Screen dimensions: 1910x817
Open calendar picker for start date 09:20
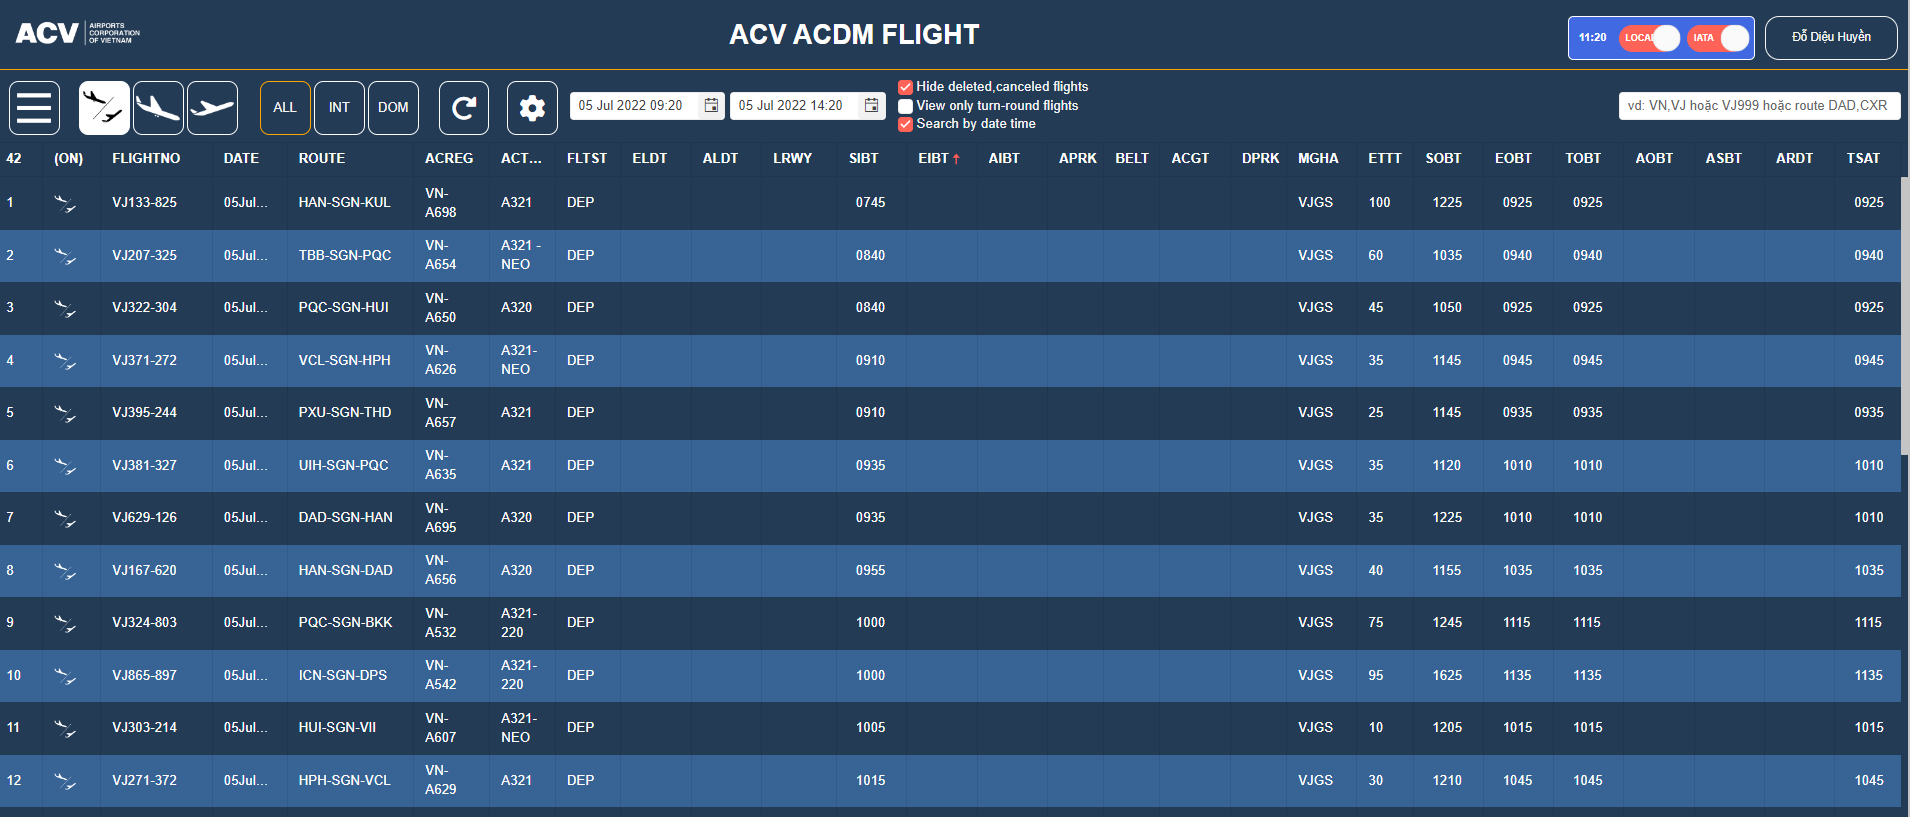(711, 105)
